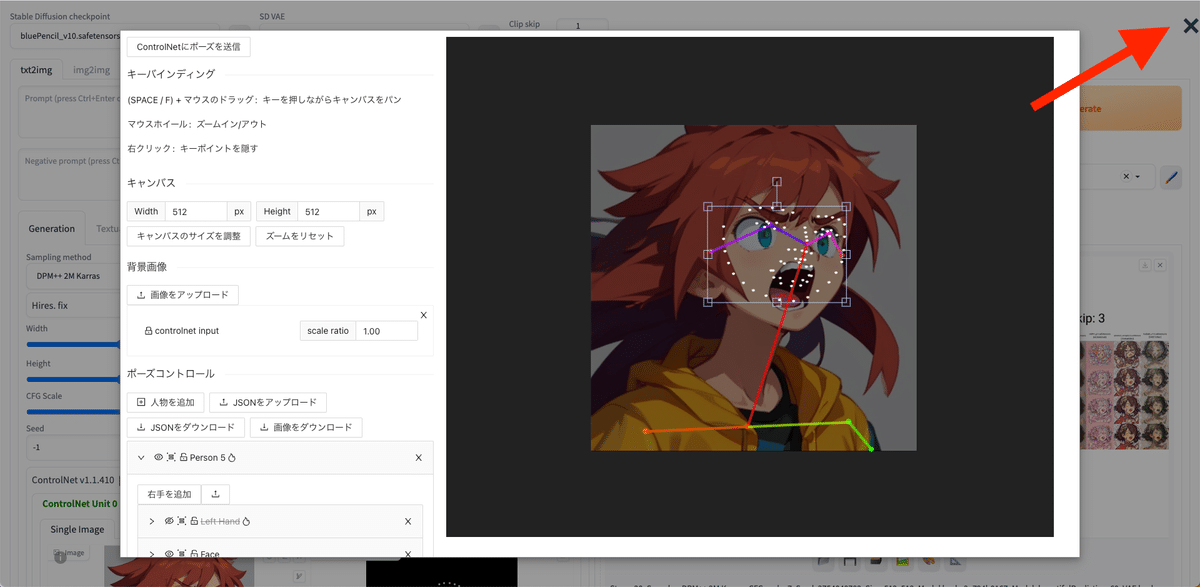Show the hidden Left Hand via eye icon
Image resolution: width=1200 pixels, height=587 pixels.
pyautogui.click(x=169, y=522)
